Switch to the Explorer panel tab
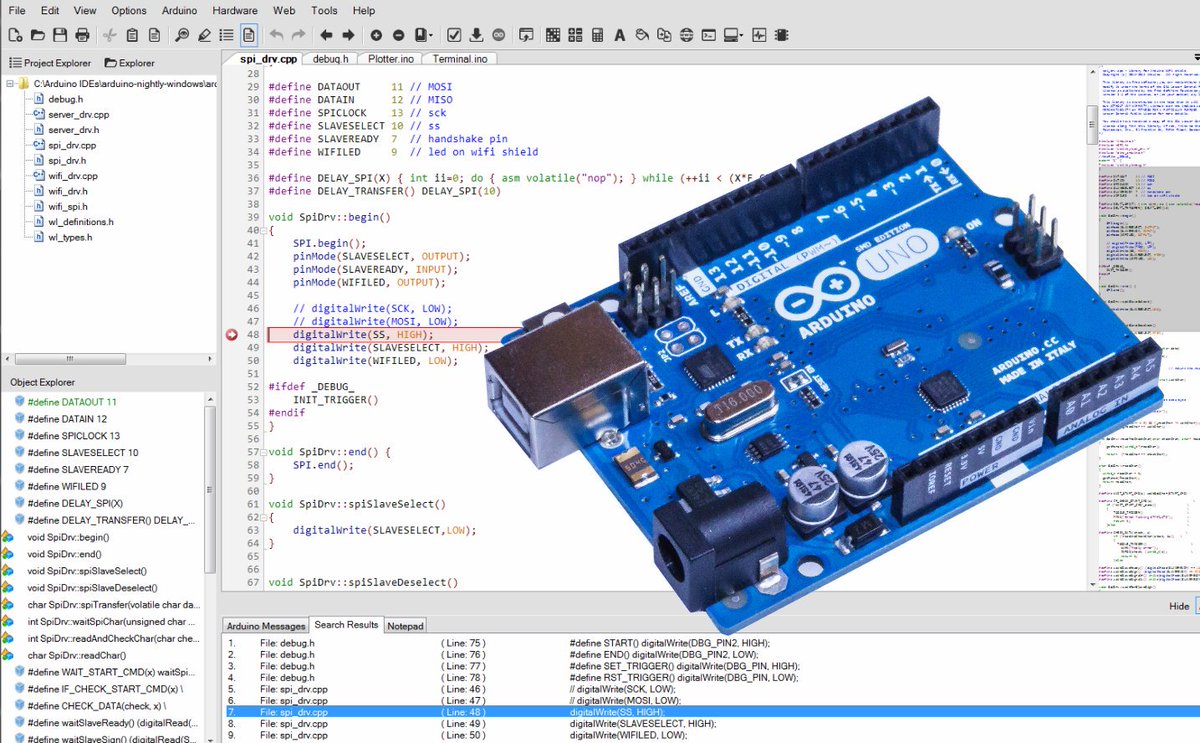This screenshot has width=1200, height=743. pyautogui.click(x=129, y=63)
